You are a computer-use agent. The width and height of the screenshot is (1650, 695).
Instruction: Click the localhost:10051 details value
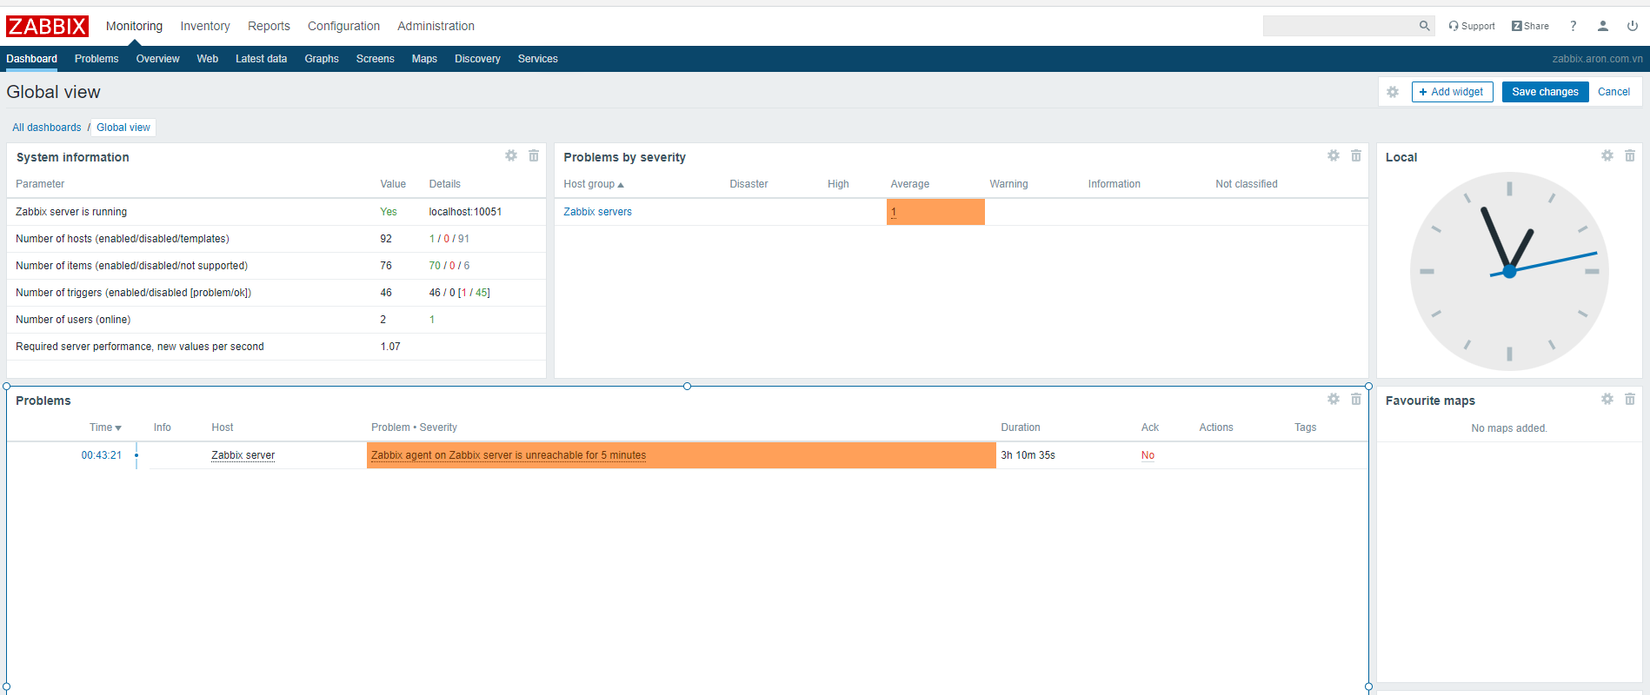(465, 212)
